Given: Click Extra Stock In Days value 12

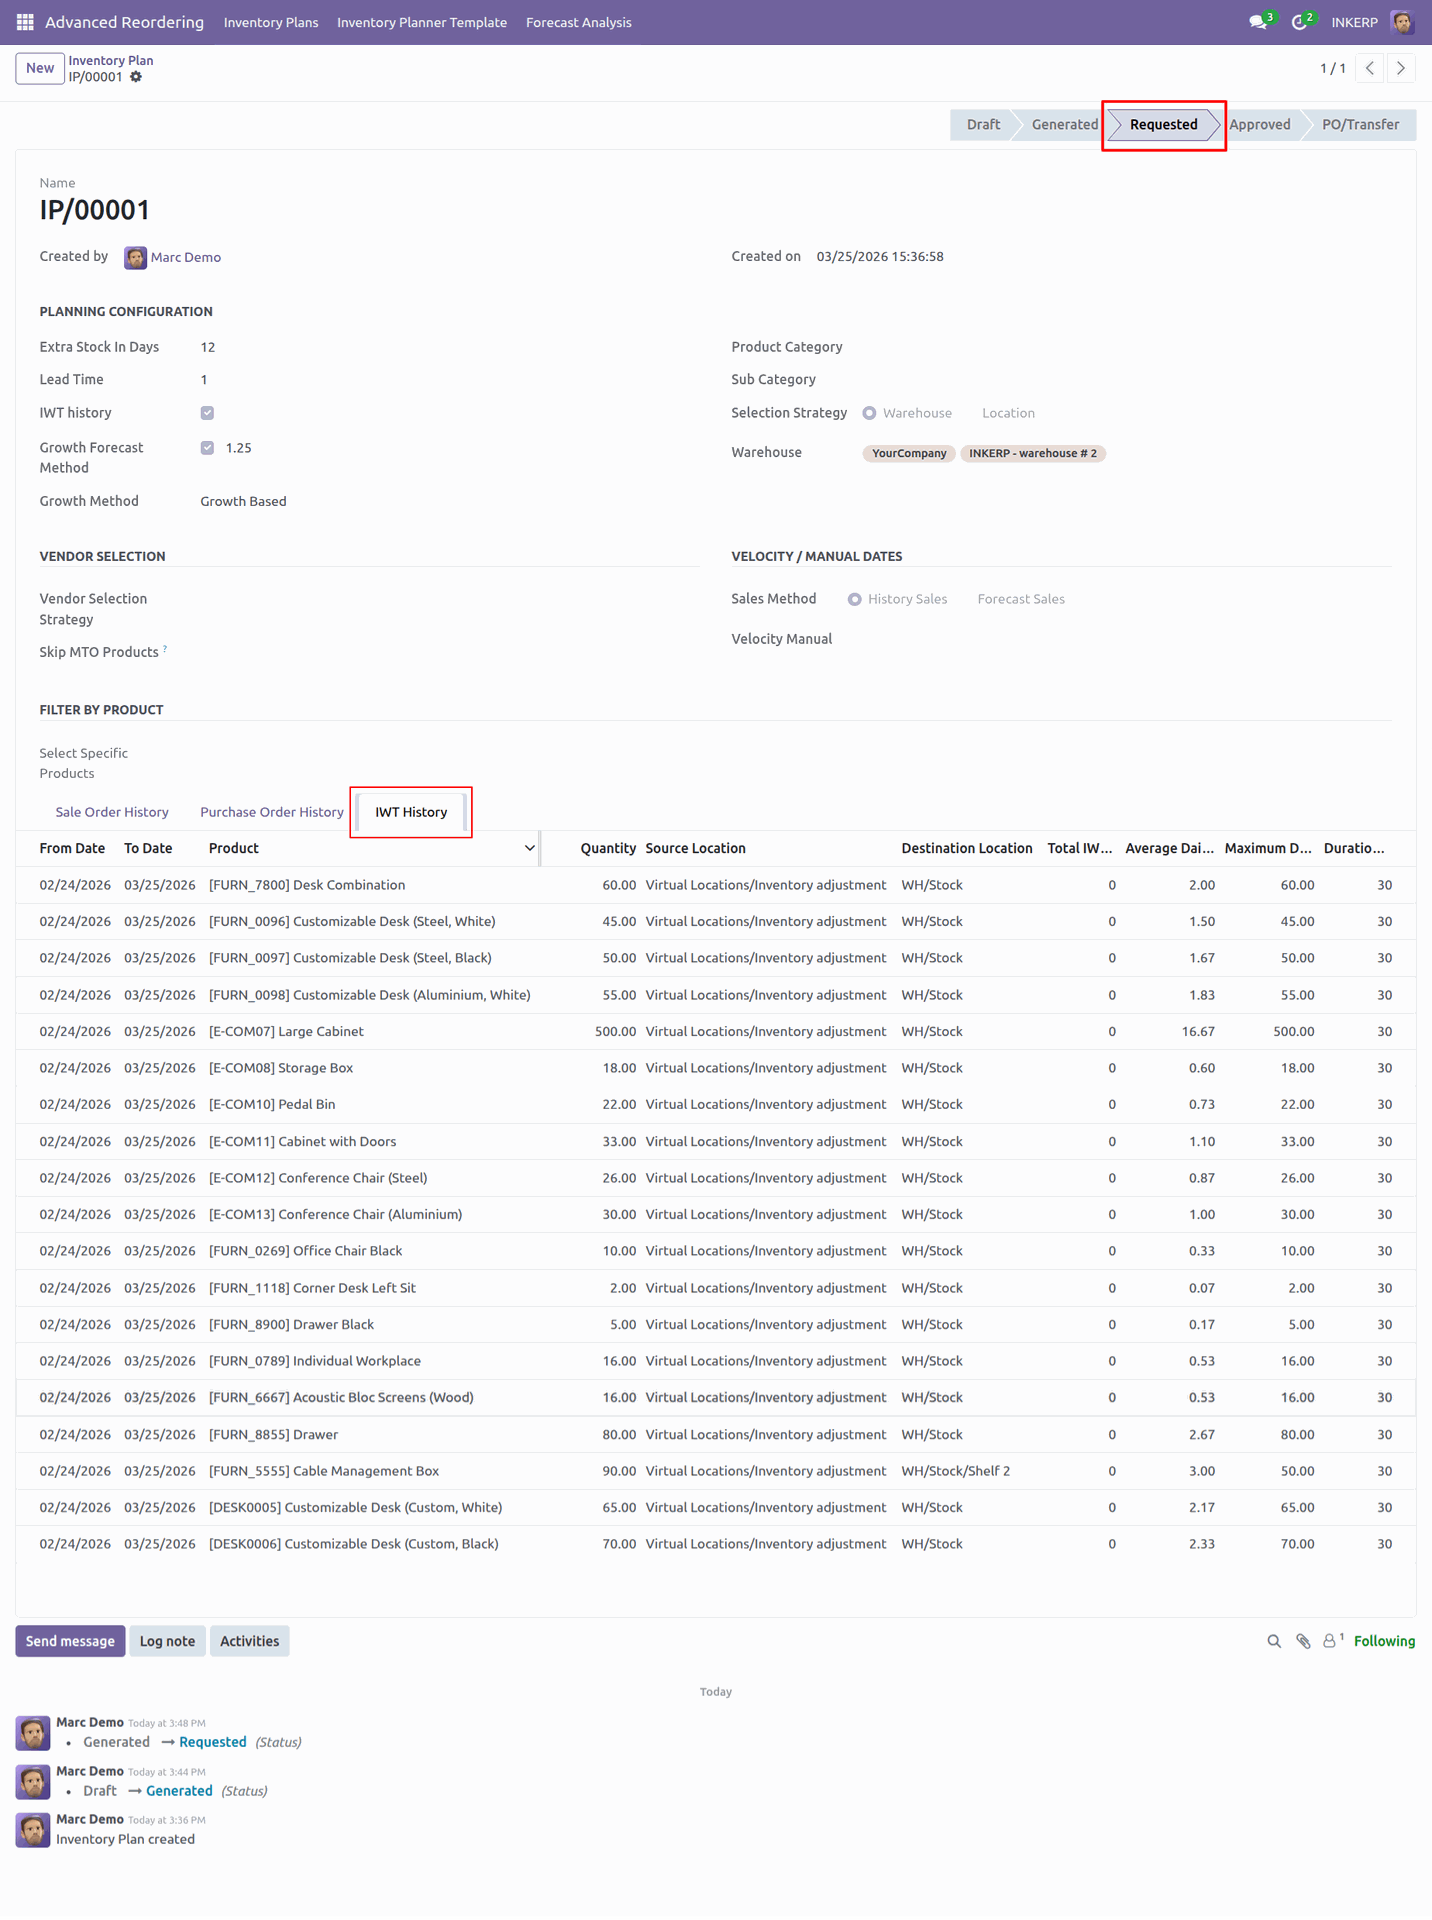Looking at the screenshot, I should (208, 347).
